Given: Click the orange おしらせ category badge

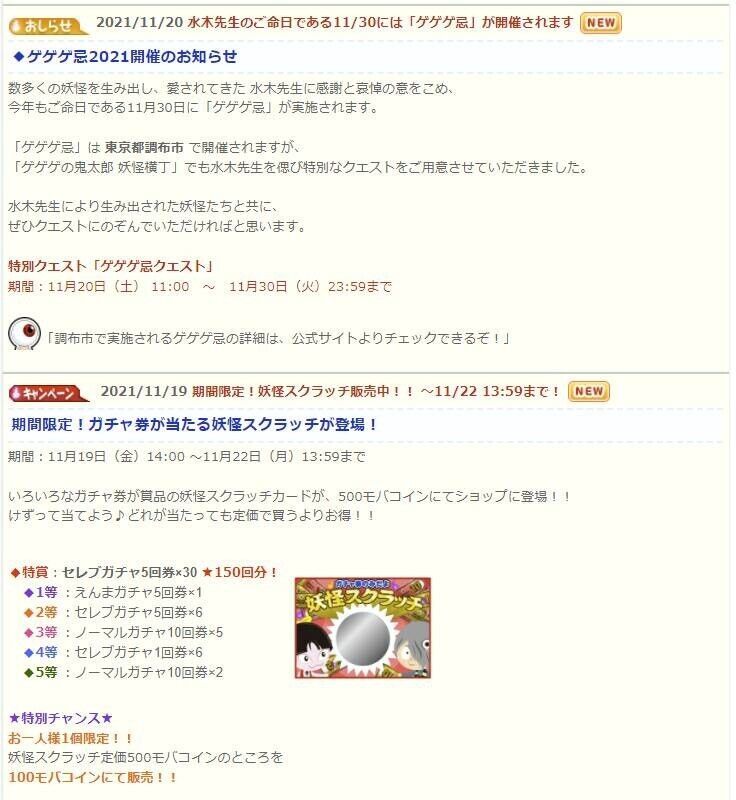Looking at the screenshot, I should pyautogui.click(x=48, y=26).
